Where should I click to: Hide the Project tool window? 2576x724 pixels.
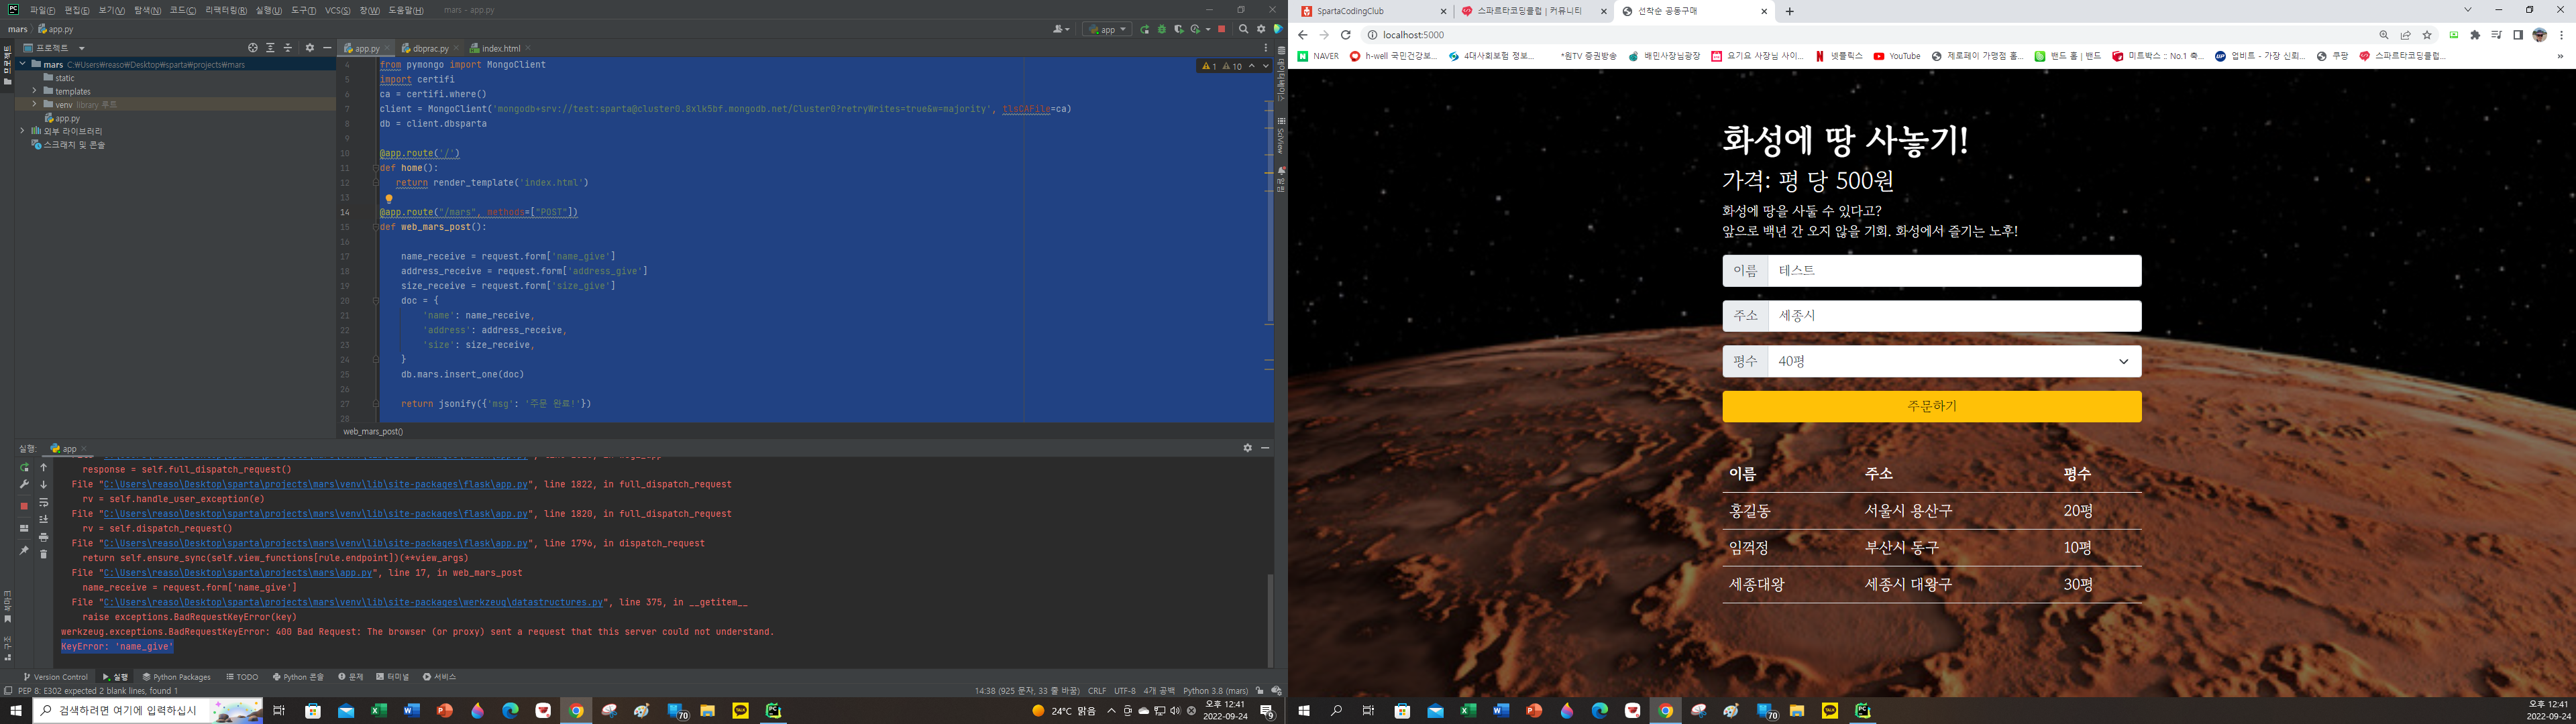pyautogui.click(x=327, y=48)
